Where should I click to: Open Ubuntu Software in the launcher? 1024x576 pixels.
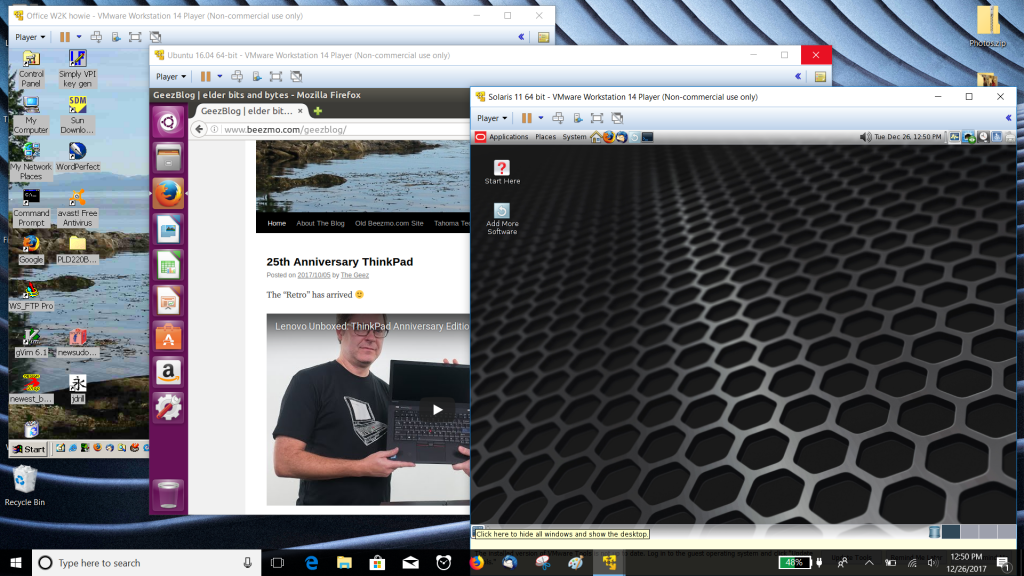168,336
